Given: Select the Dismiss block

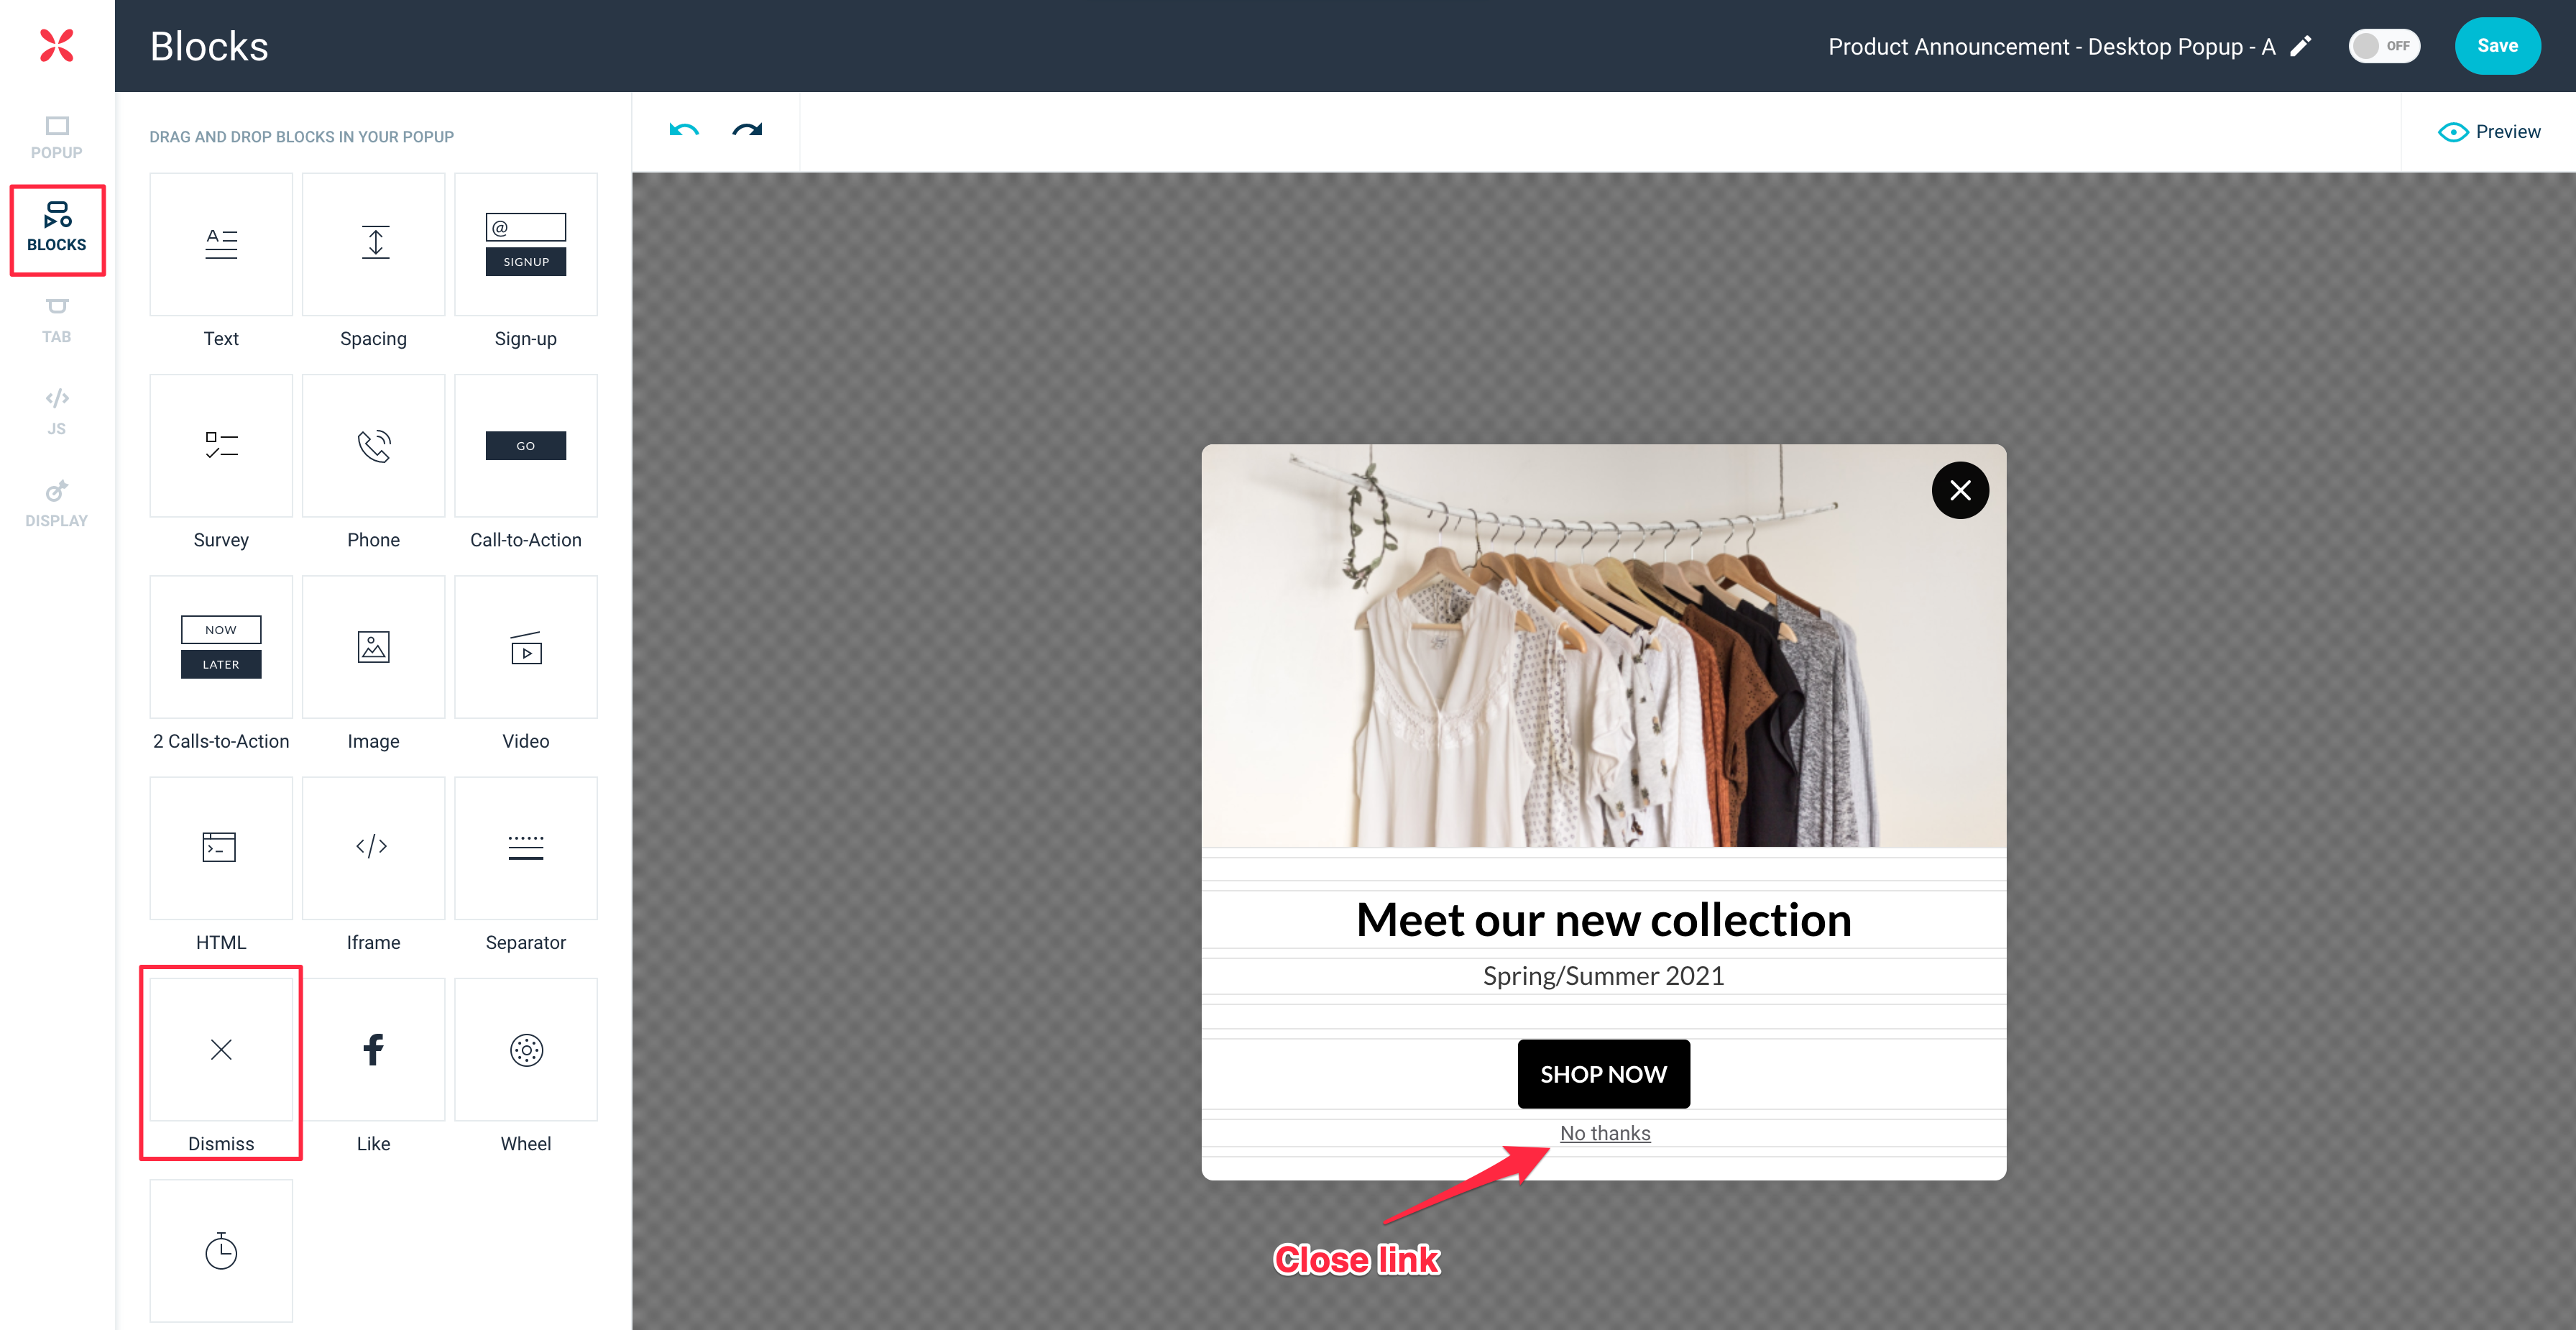Looking at the screenshot, I should (221, 1050).
